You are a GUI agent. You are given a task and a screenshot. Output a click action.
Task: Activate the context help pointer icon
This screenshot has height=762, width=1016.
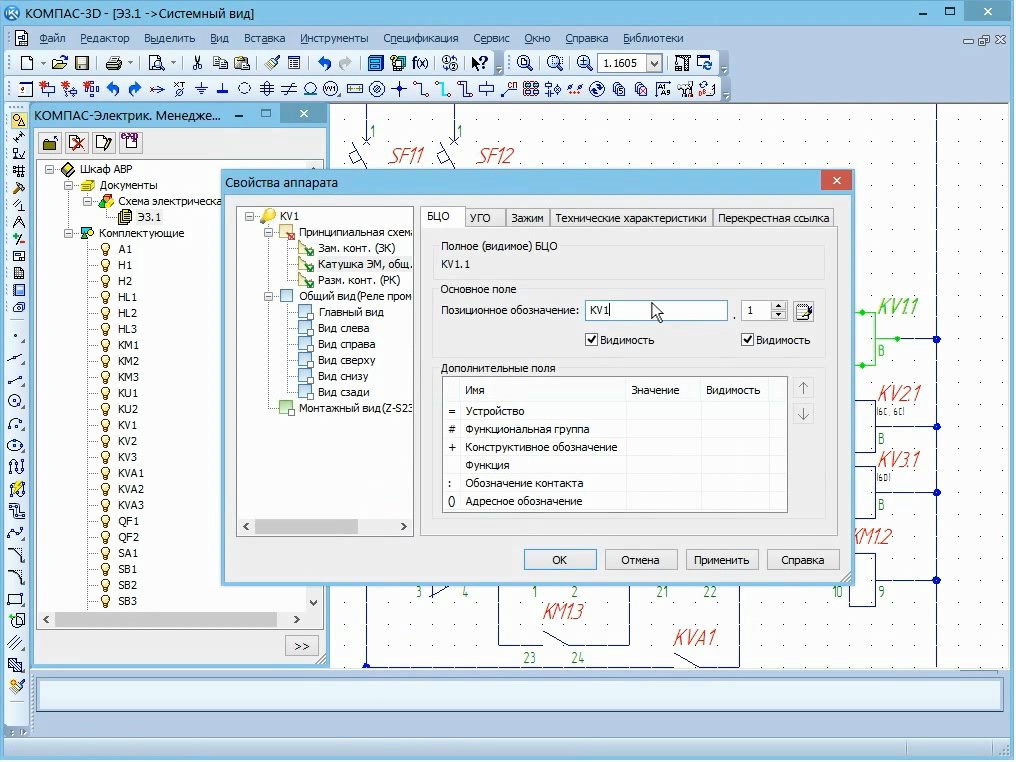click(479, 63)
